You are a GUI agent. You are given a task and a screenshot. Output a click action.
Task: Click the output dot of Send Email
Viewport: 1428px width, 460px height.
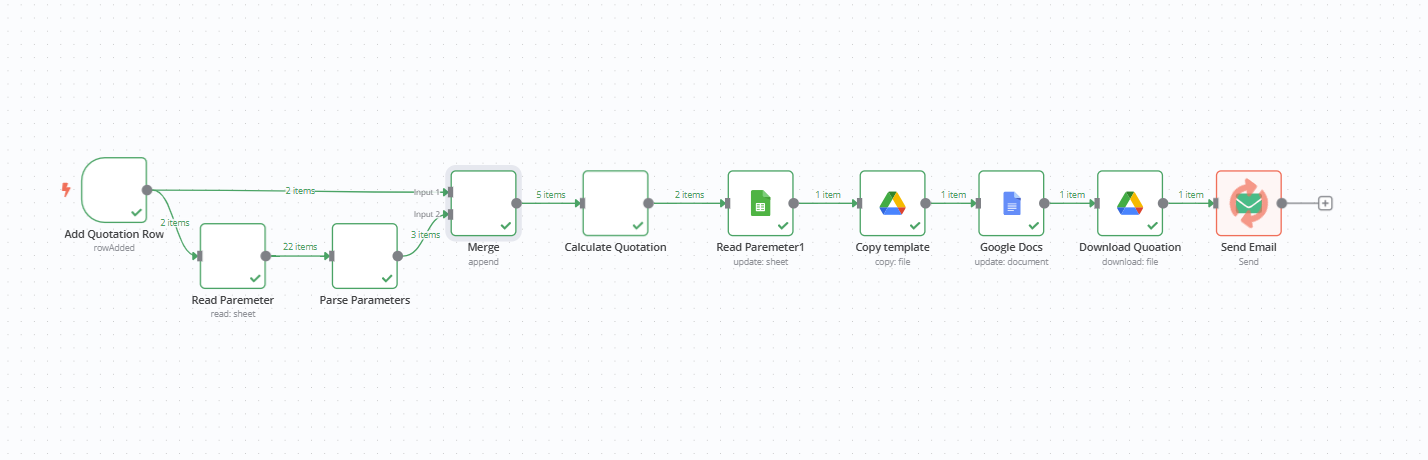pyautogui.click(x=1282, y=203)
